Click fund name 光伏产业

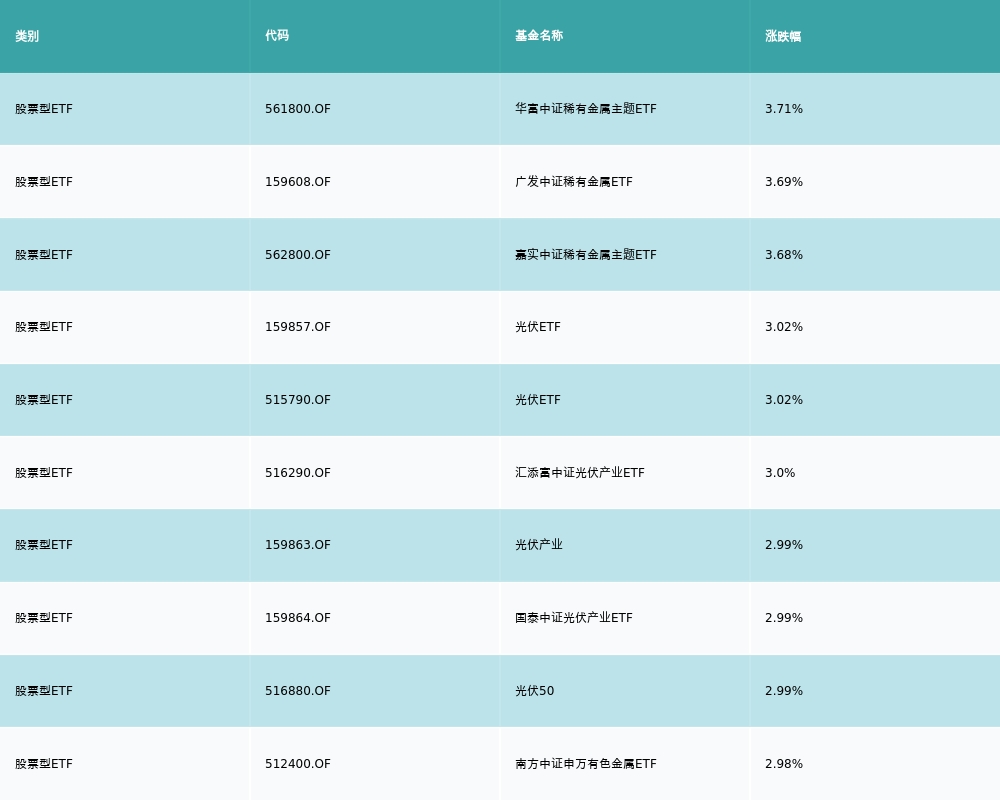tap(539, 545)
